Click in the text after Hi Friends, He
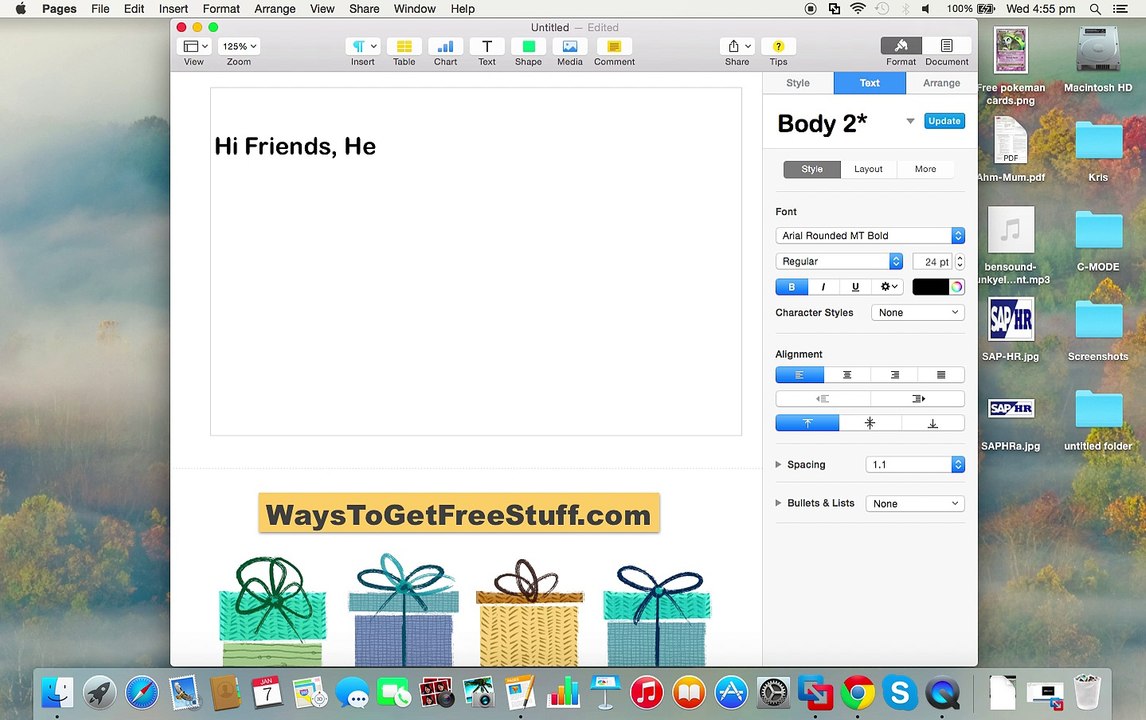Image resolution: width=1146 pixels, height=720 pixels. pos(377,146)
